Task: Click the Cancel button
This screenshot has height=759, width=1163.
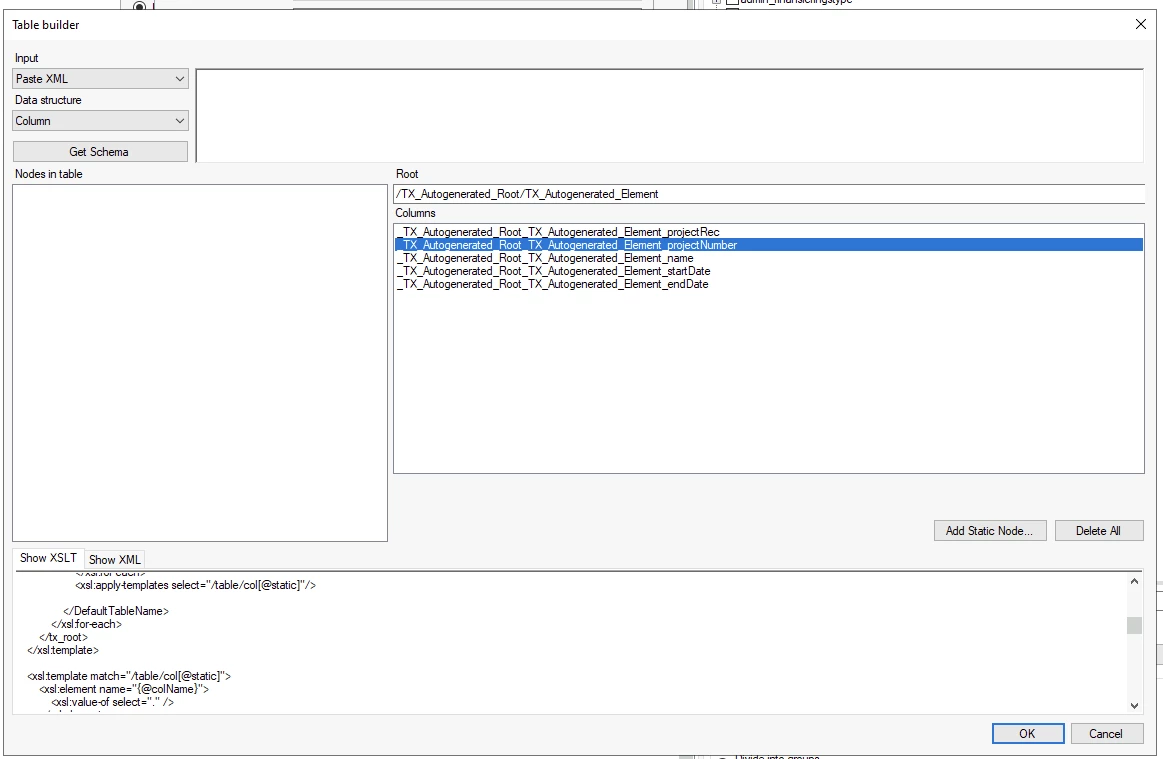Action: click(1105, 734)
